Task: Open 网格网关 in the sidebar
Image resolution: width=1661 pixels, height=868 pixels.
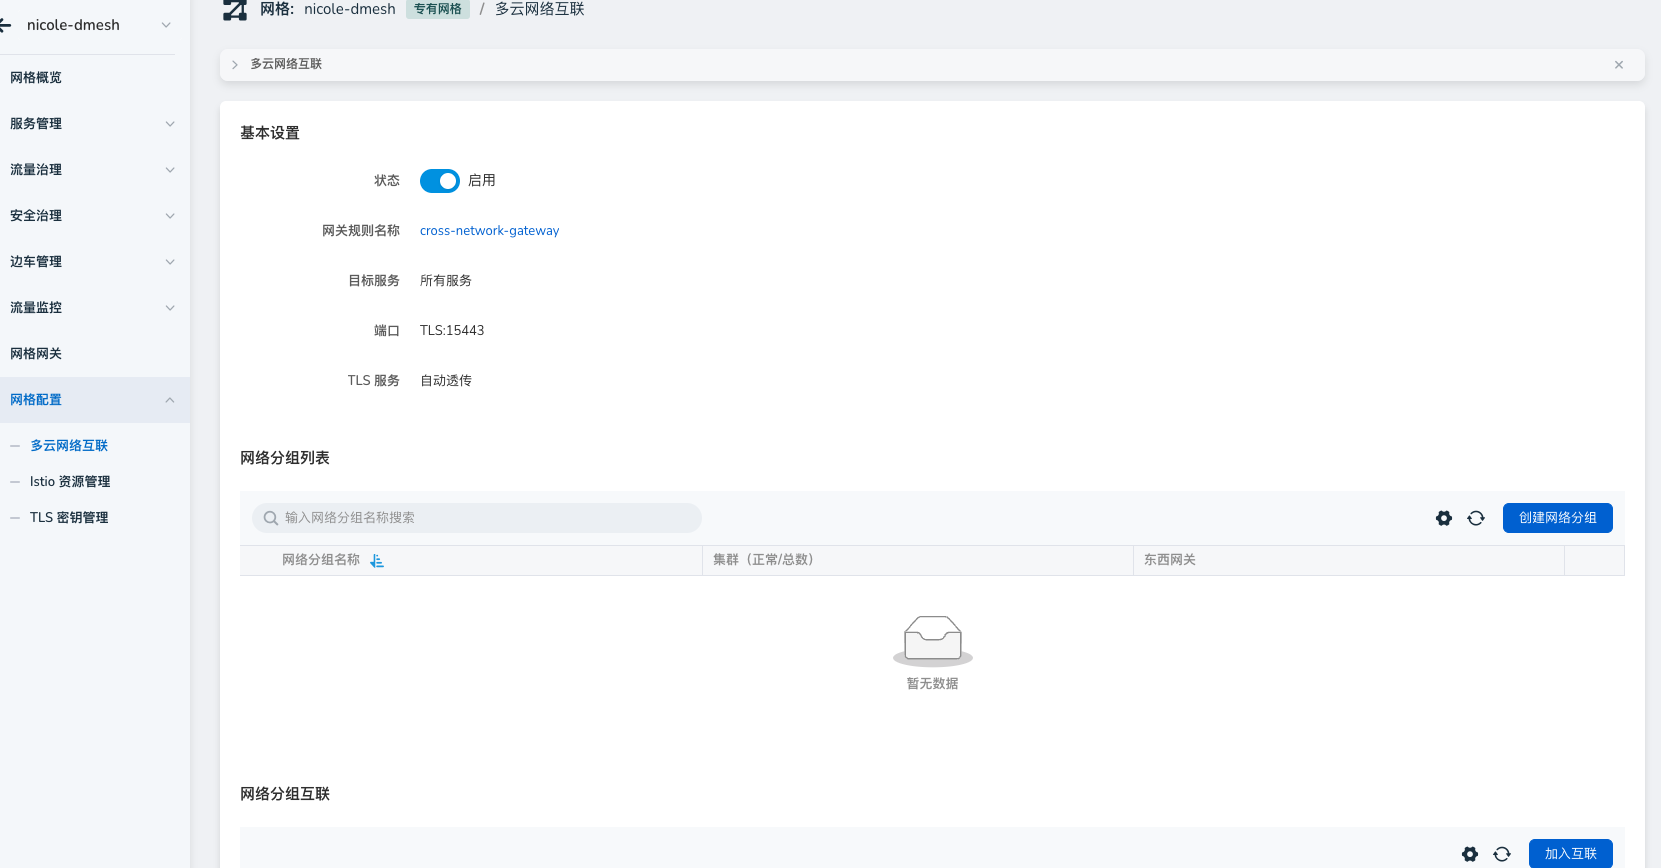Action: (x=36, y=354)
